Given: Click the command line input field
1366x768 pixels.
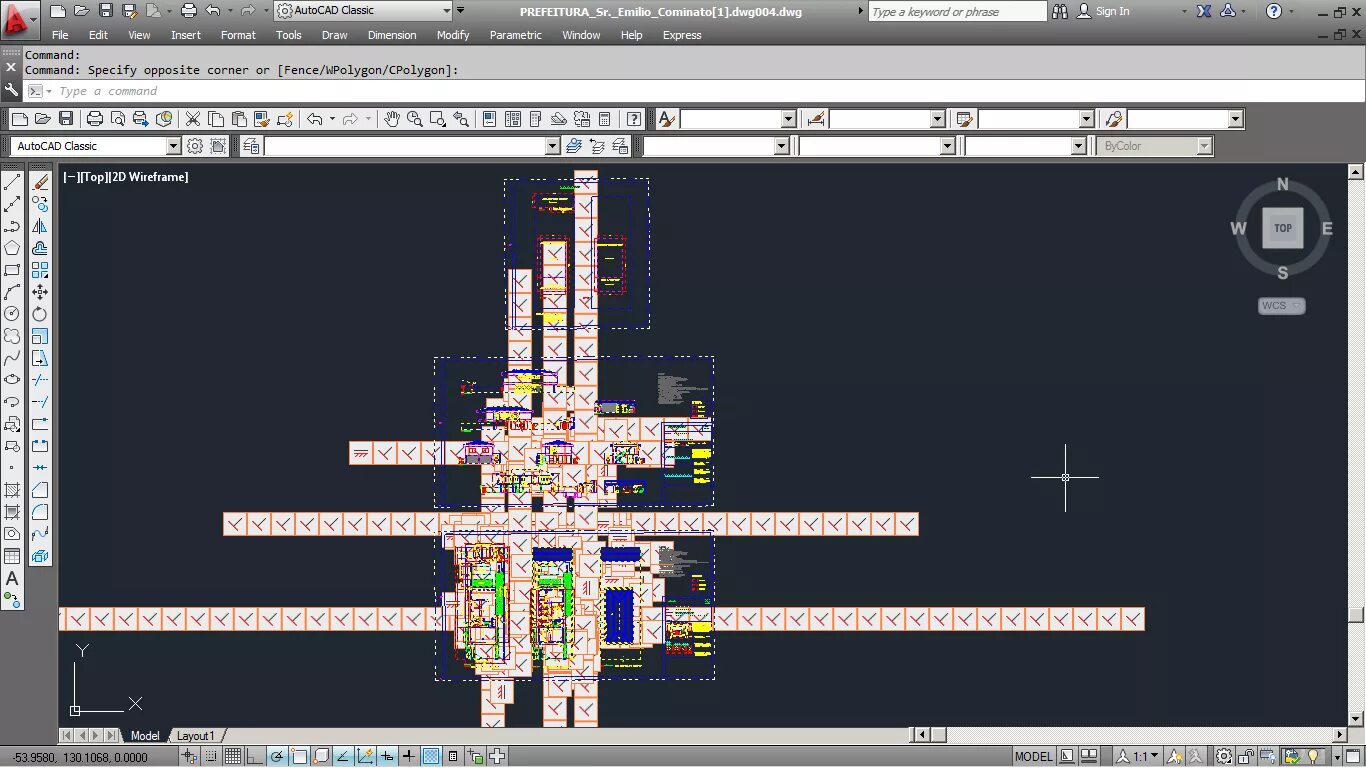Looking at the screenshot, I should [700, 91].
